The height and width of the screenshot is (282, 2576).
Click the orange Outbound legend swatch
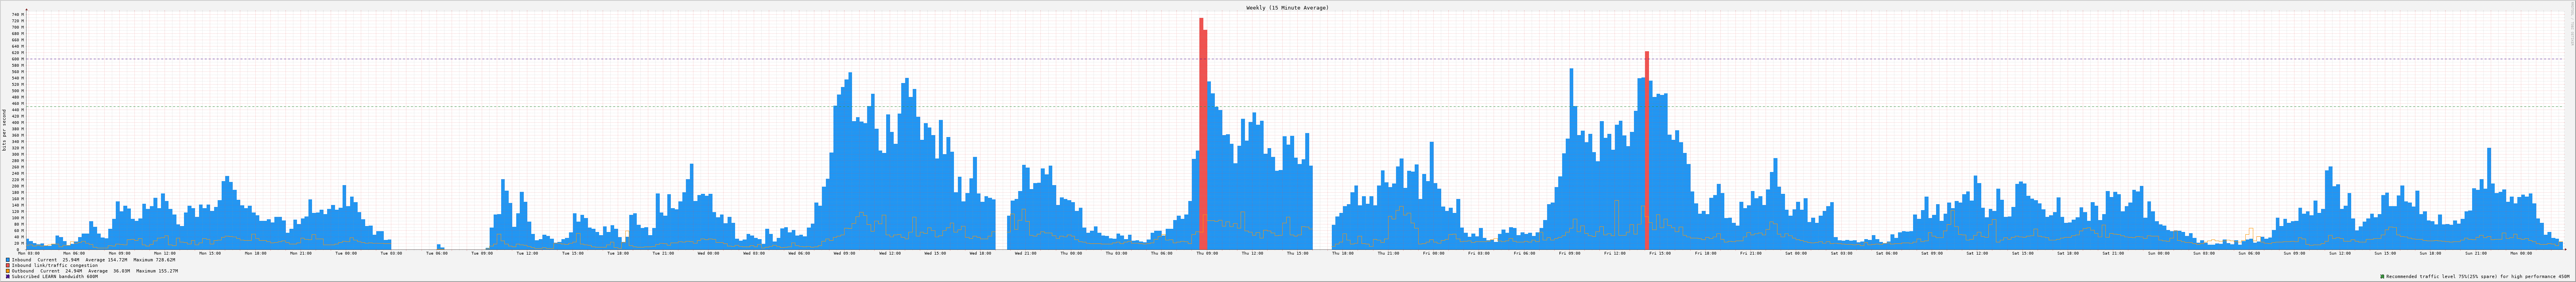[8, 271]
